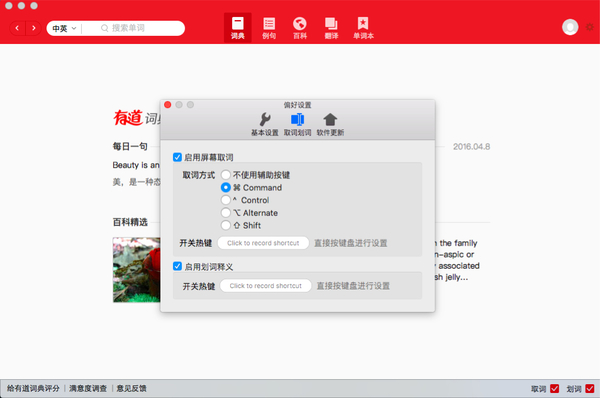Click the 意见反馈 link
Screen dimensions: 600x398
[x=131, y=388]
